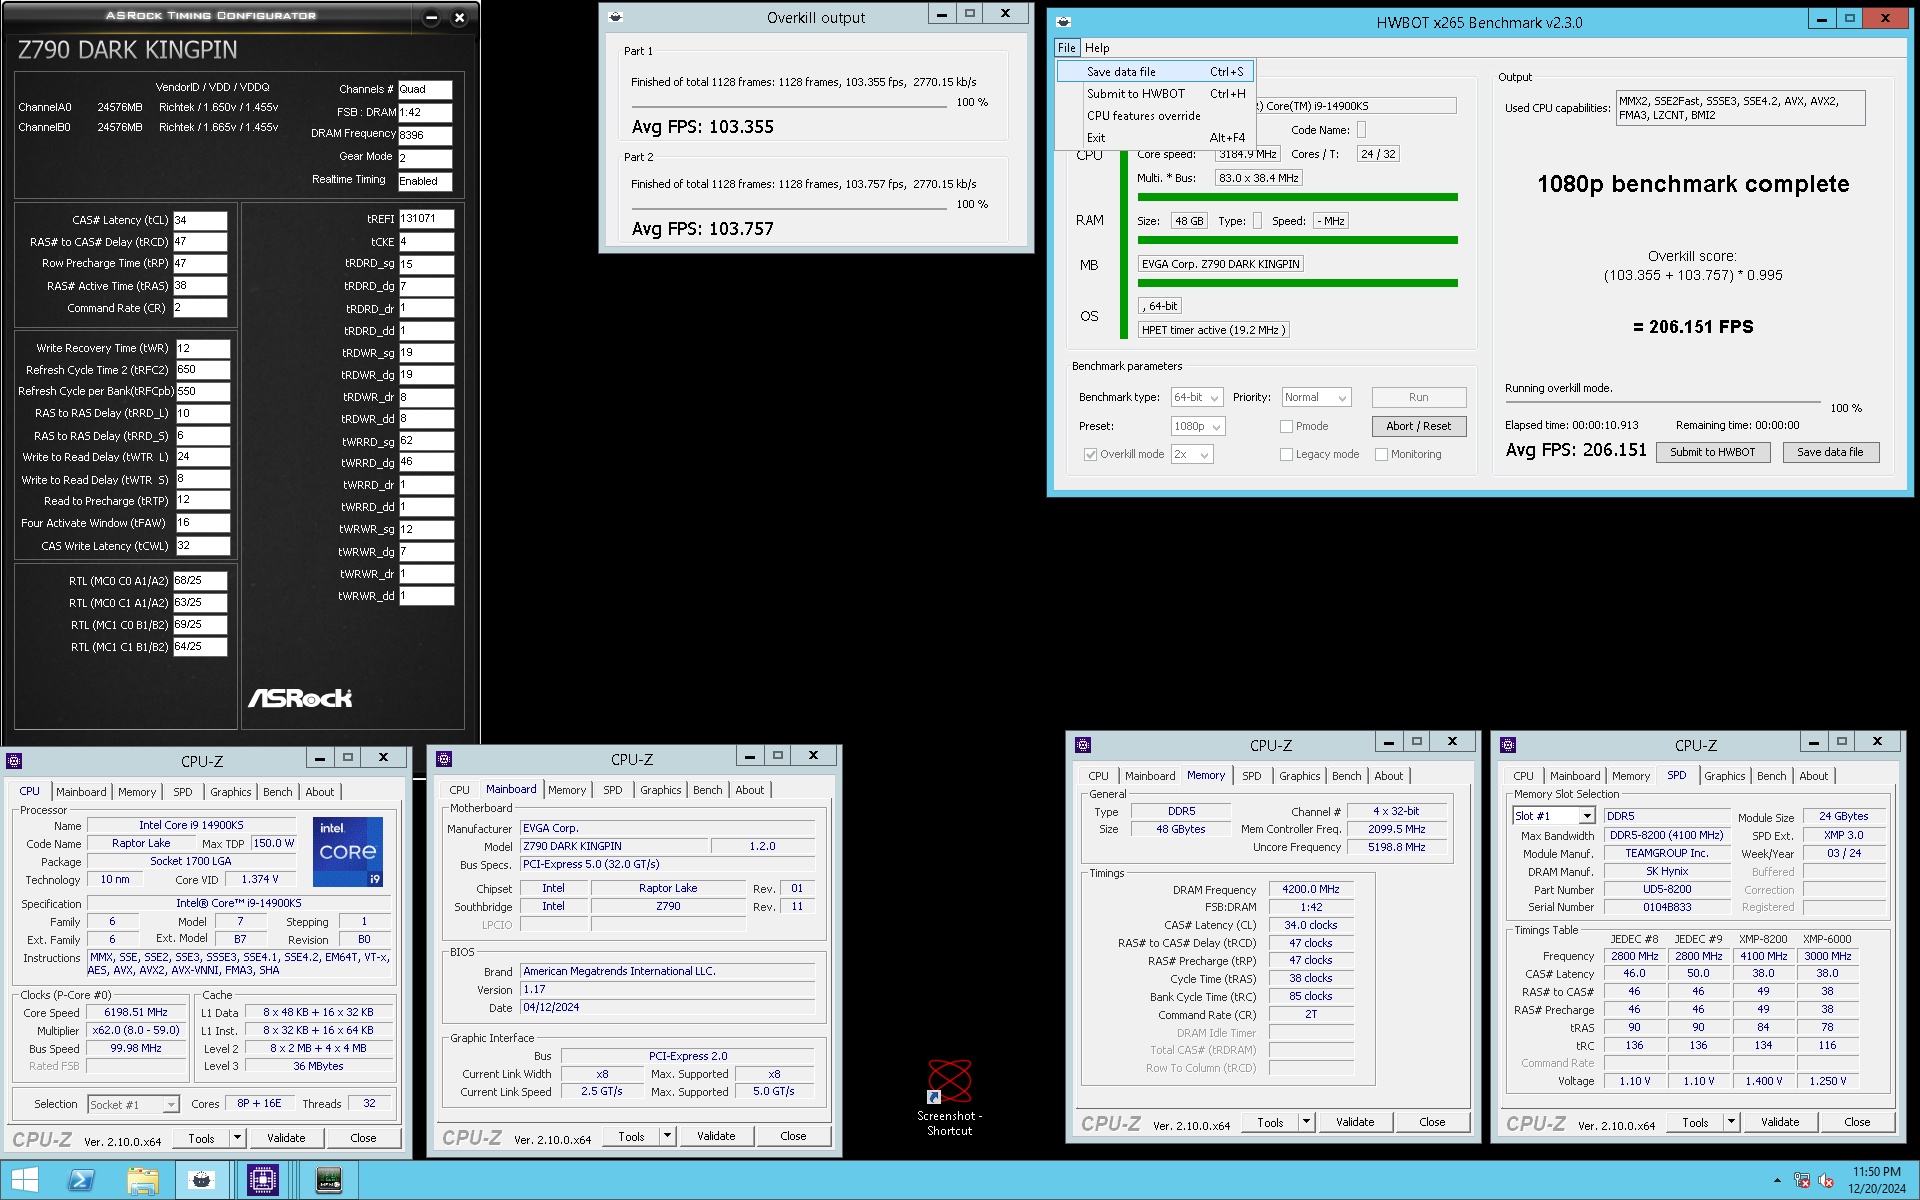
Task: Enable the Monitoring checkbox
Action: [1381, 454]
